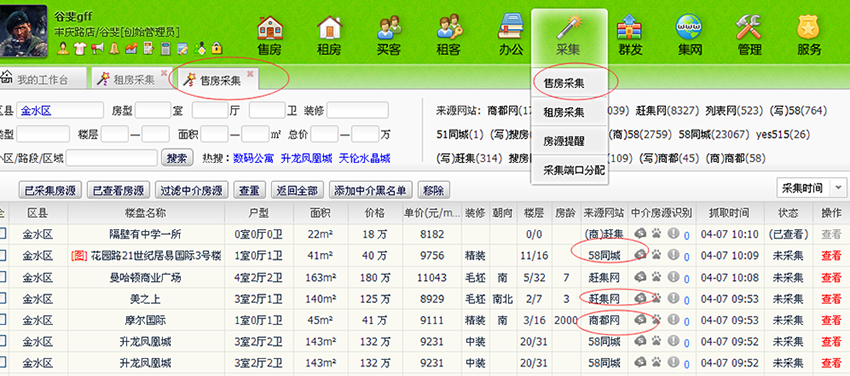
Task: Tick the checkbox for 隔壁有中学一所 row
Action: point(2,234)
